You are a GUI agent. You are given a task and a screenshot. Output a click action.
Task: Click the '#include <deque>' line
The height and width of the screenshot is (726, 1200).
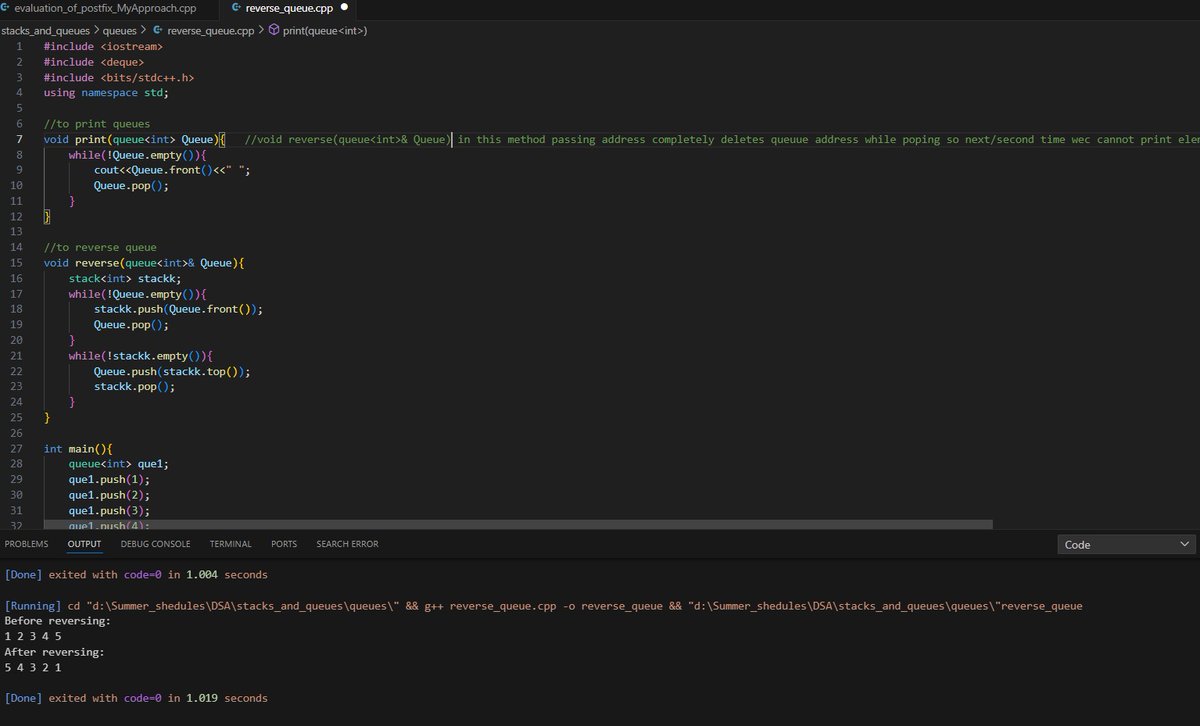[94, 62]
